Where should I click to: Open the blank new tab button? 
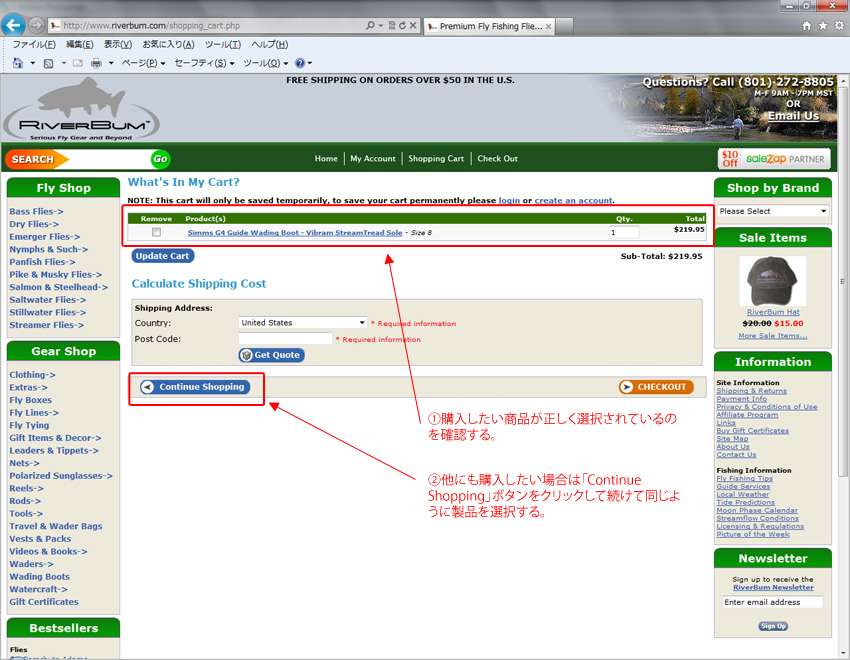564,26
